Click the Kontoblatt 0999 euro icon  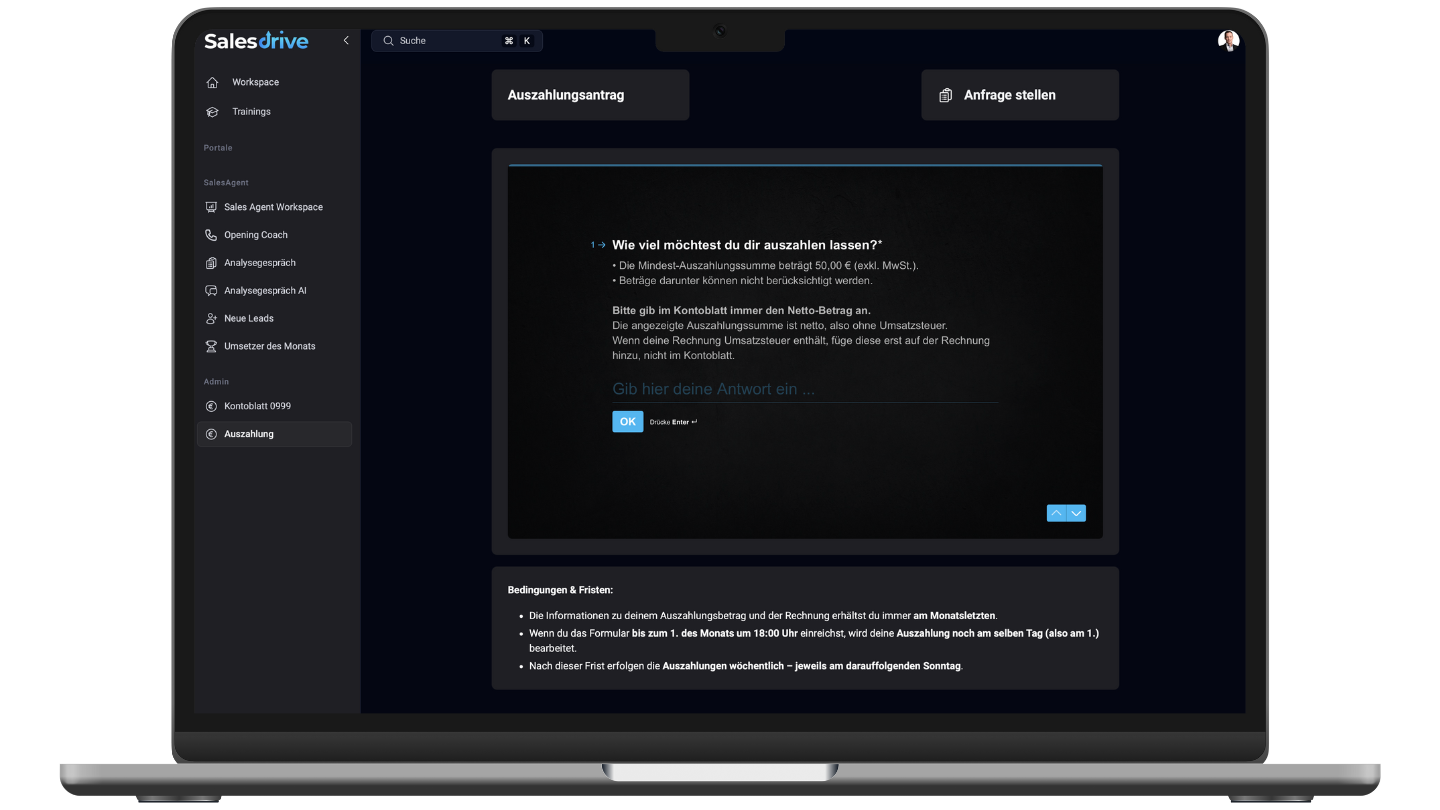click(x=211, y=407)
